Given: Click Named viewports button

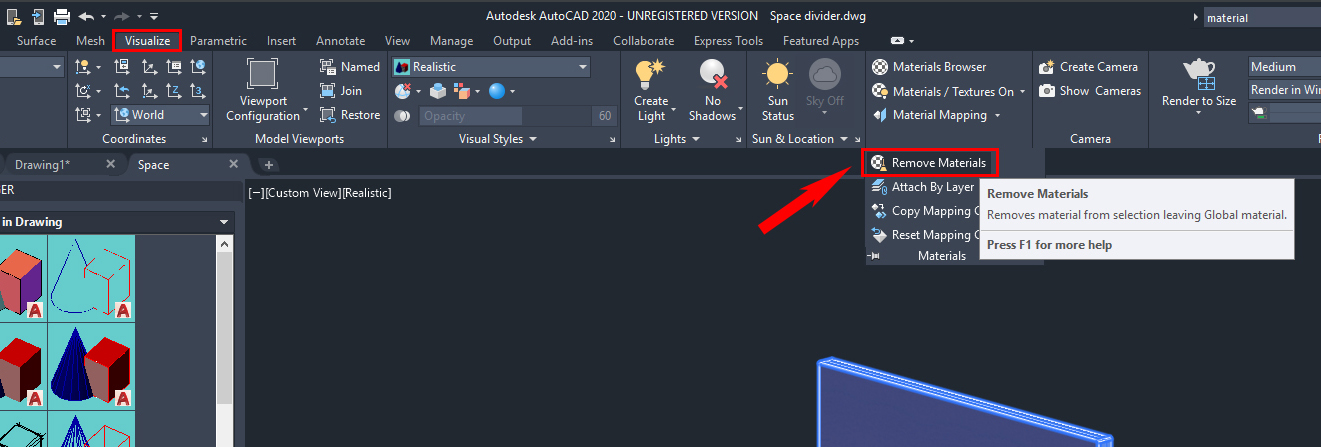Looking at the screenshot, I should pos(350,67).
